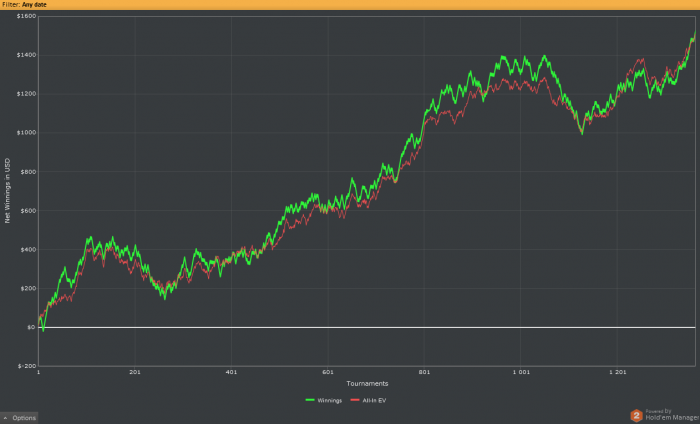Click the green Winnings legend swatch

[x=310, y=400]
